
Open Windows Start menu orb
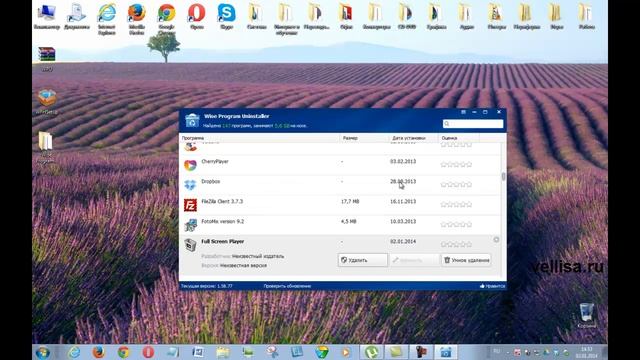[x=42, y=352]
